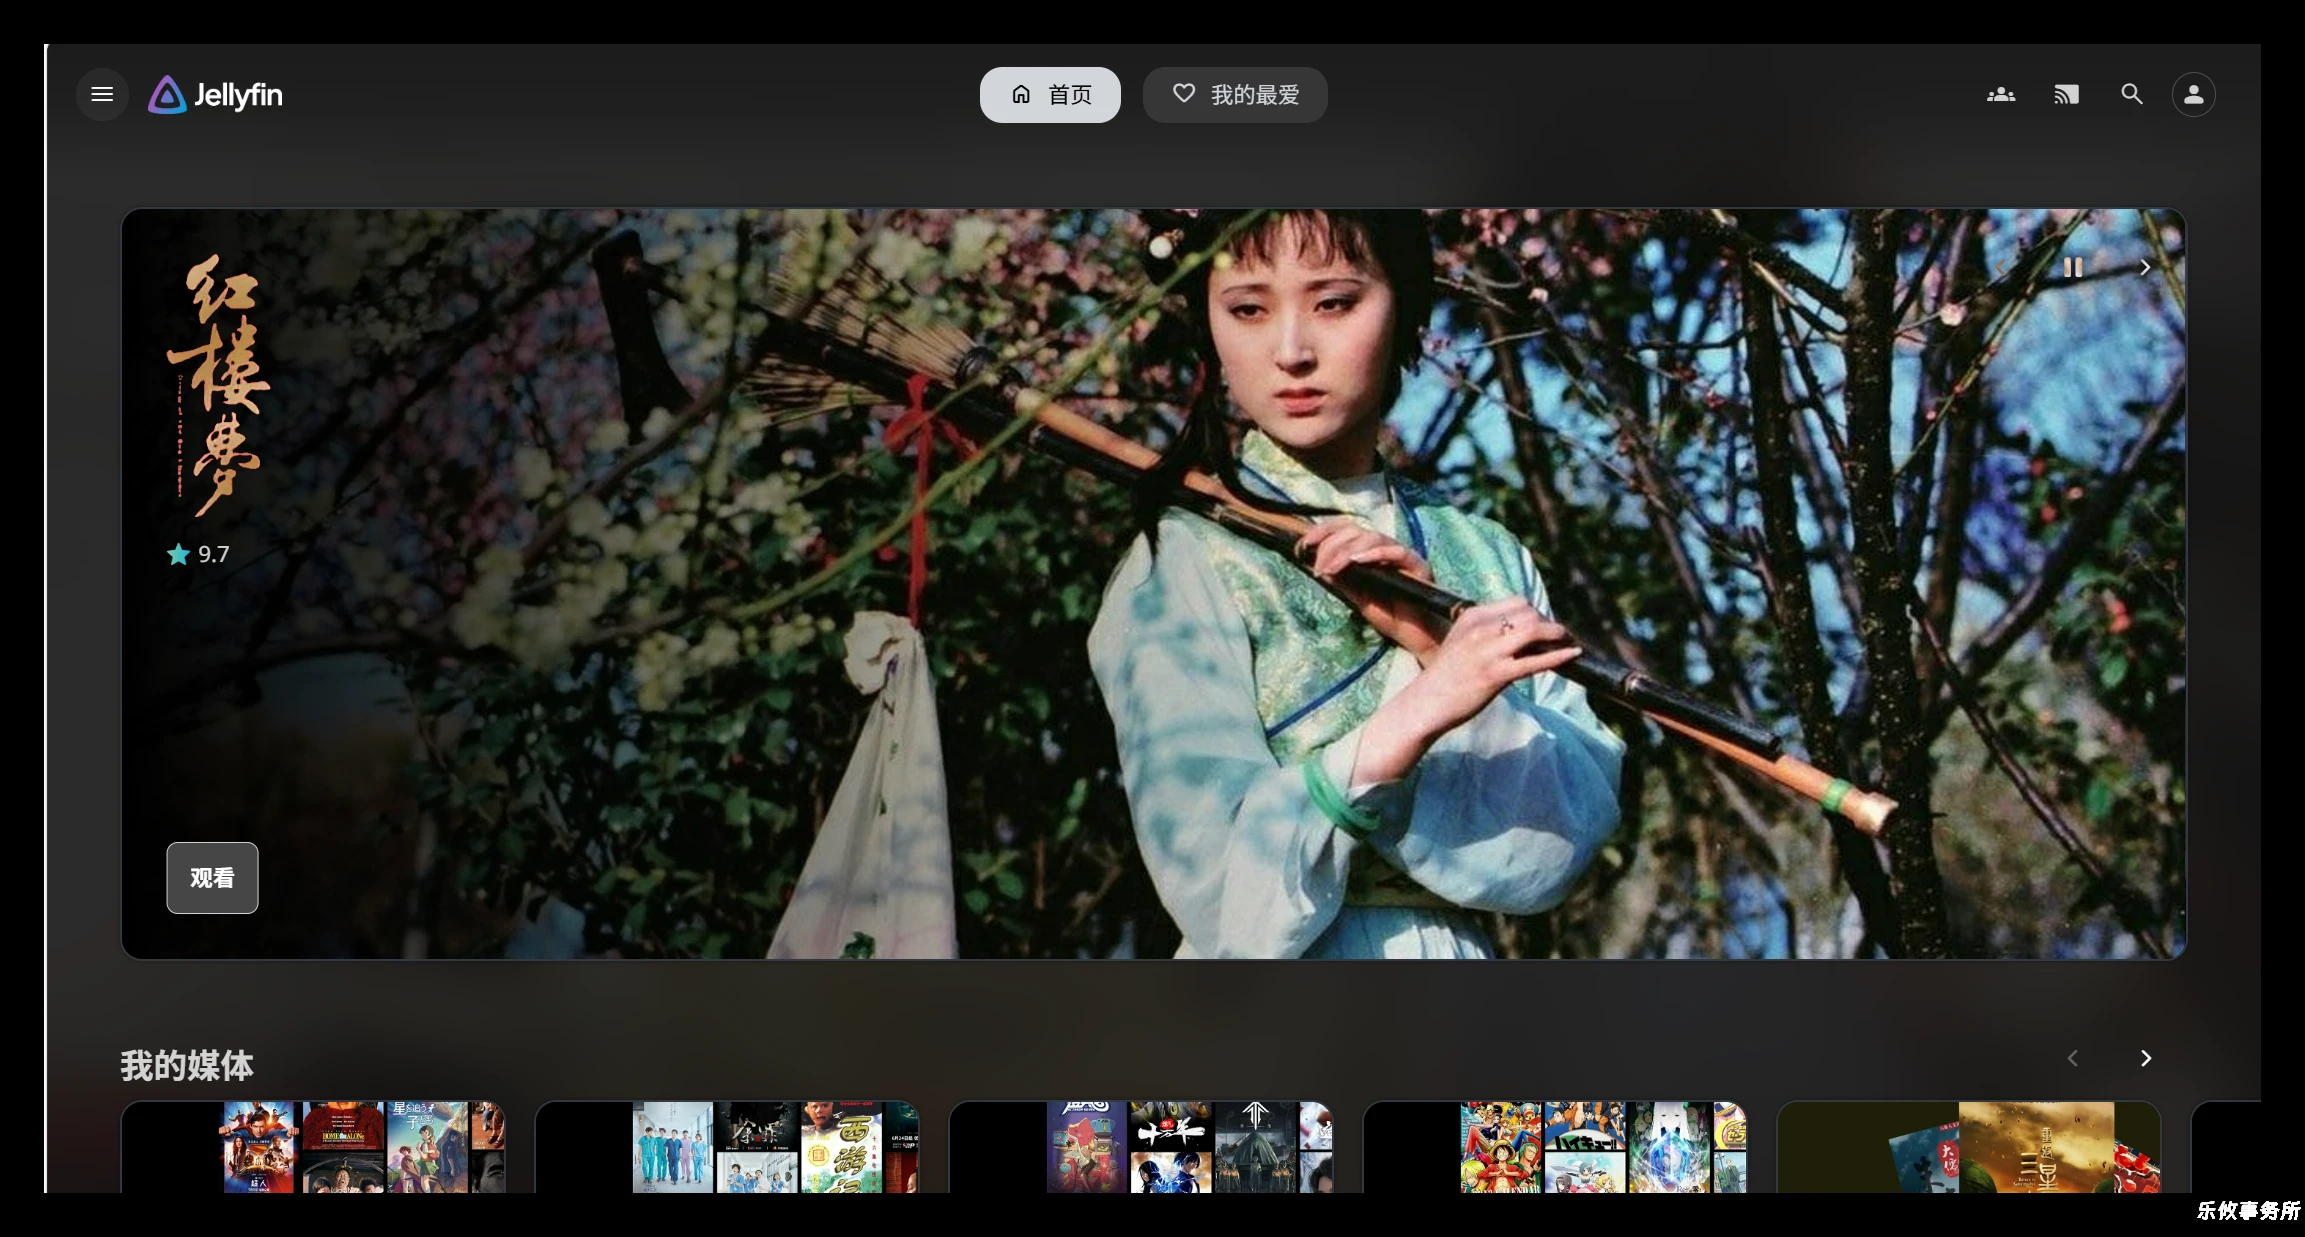The image size is (2305, 1237).
Task: Open the 我的最爱 favorites tab
Action: (1235, 95)
